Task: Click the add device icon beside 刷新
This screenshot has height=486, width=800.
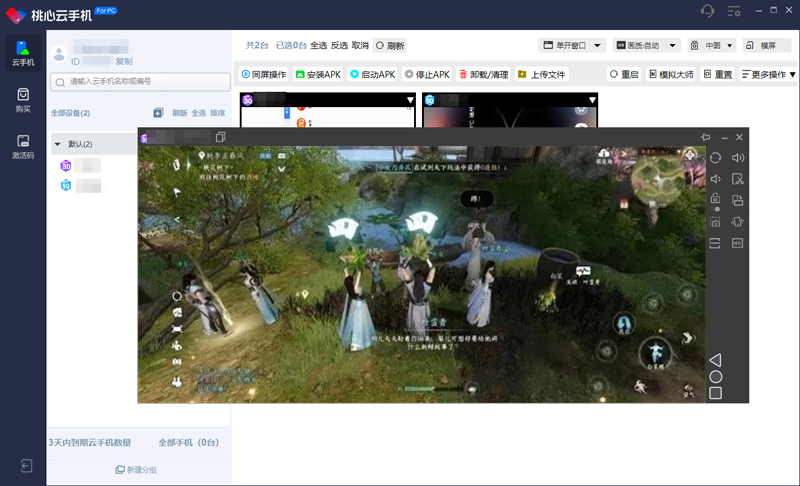Action: point(158,113)
